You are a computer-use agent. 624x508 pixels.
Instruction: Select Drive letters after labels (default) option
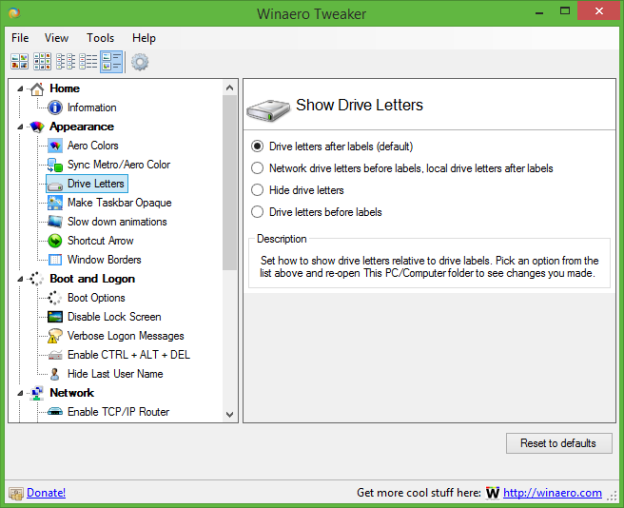pyautogui.click(x=332, y=146)
